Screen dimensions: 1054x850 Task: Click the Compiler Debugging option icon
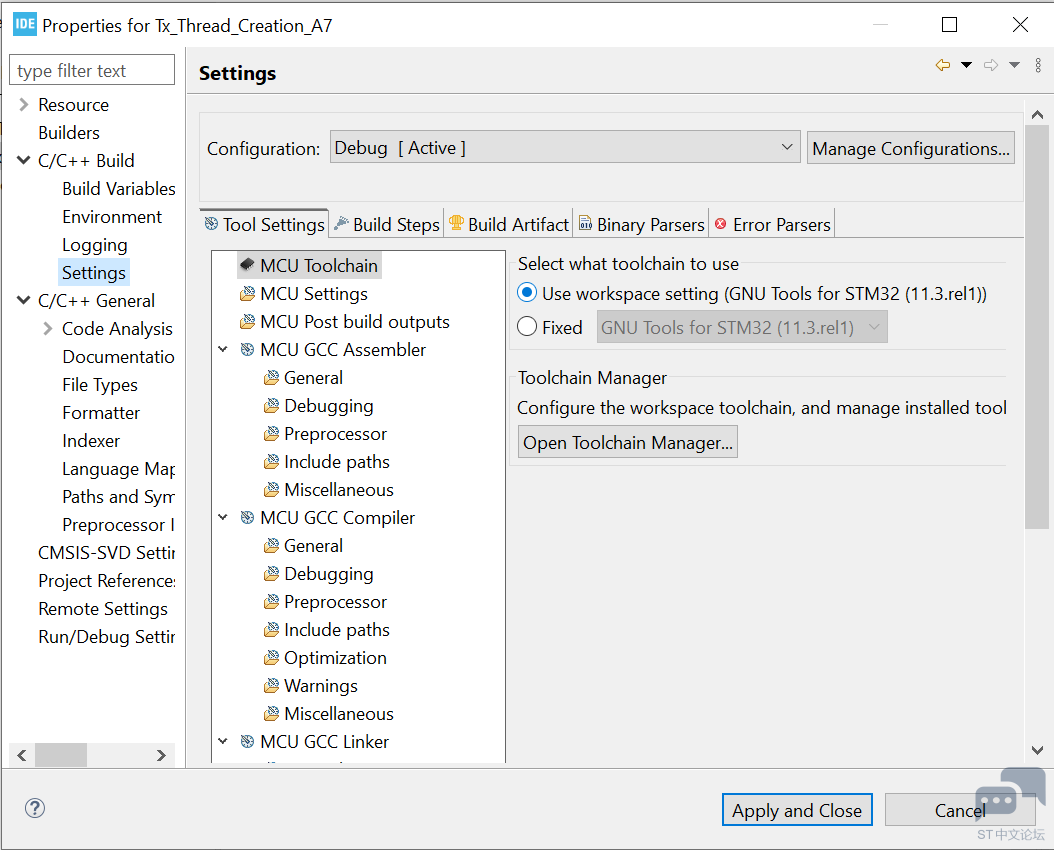click(x=271, y=574)
